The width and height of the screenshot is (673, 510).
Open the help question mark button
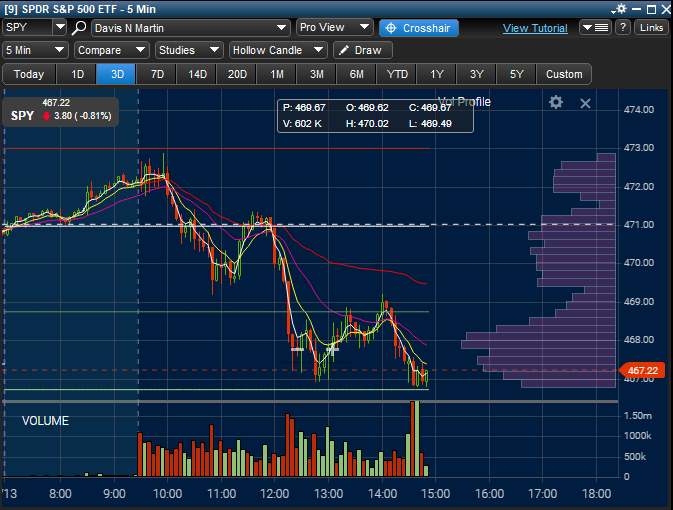[x=623, y=27]
